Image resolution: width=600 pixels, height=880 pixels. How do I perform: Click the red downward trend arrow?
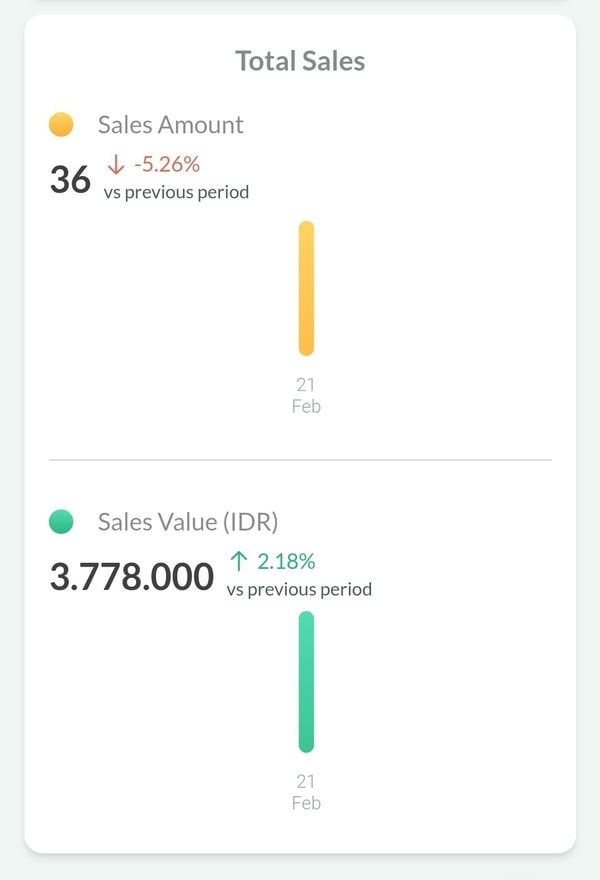(x=117, y=165)
